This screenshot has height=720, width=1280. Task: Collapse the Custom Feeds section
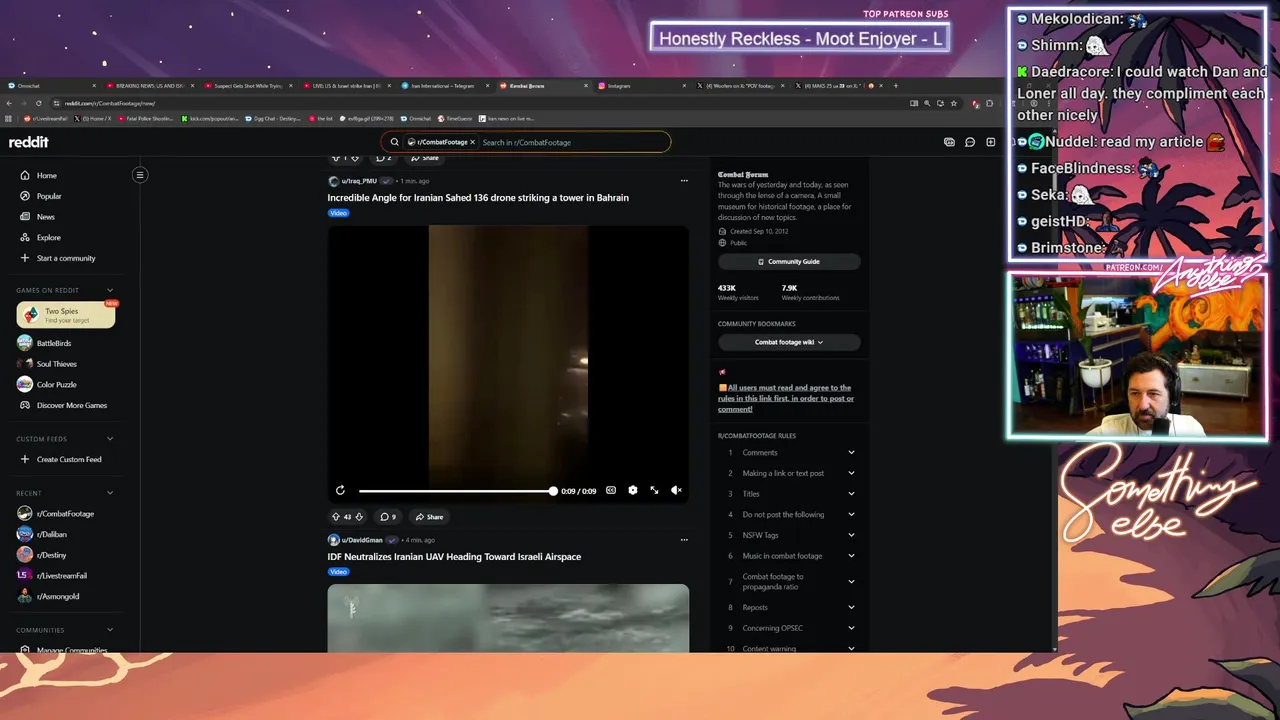(x=110, y=438)
